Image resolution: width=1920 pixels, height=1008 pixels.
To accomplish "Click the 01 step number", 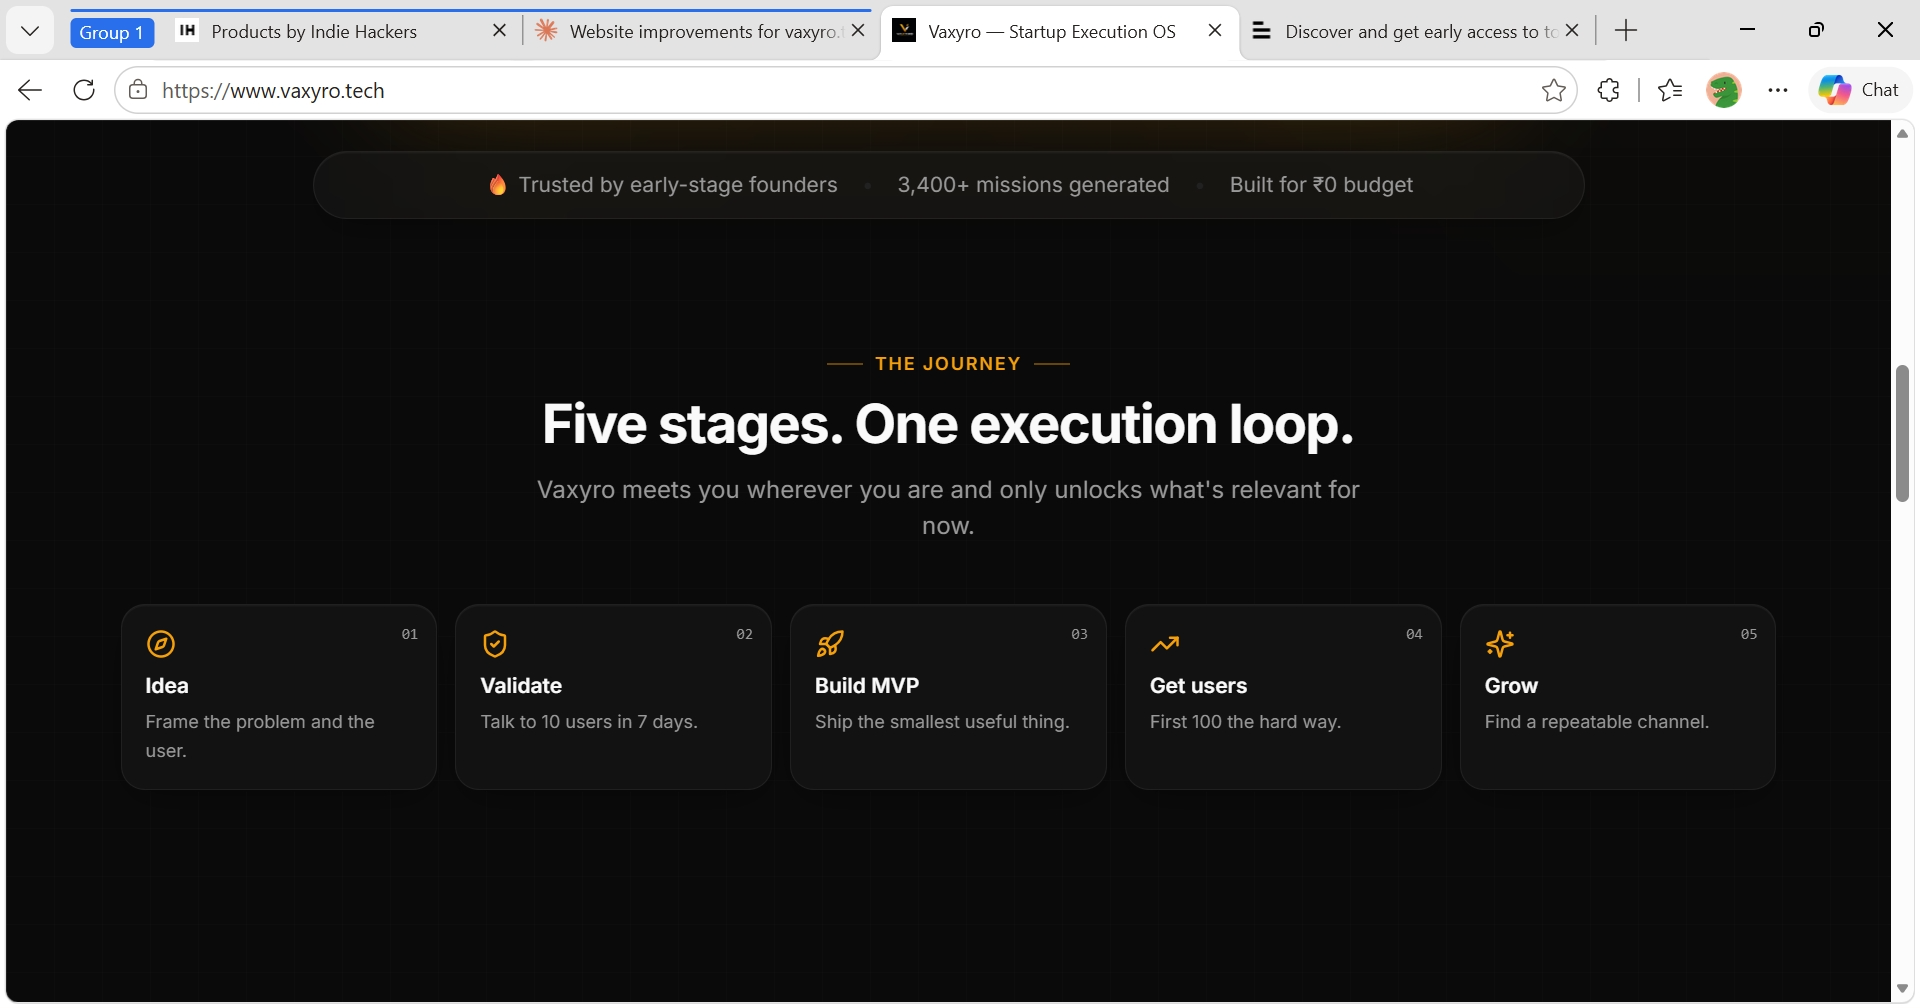I will (x=410, y=634).
